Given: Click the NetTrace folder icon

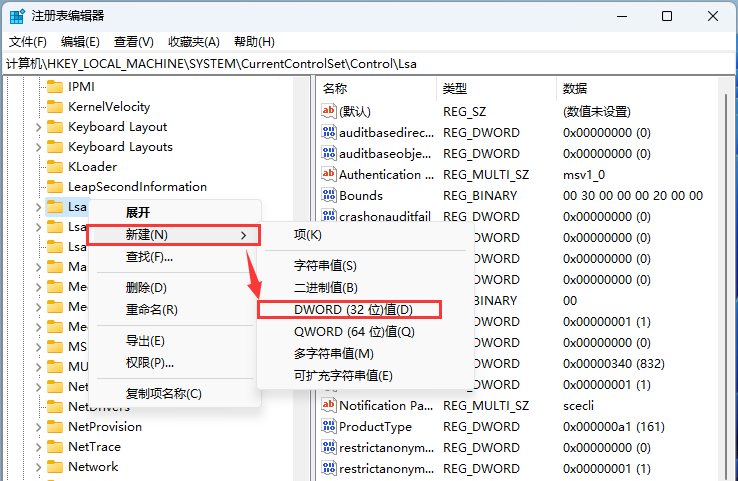Looking at the screenshot, I should click(x=55, y=447).
